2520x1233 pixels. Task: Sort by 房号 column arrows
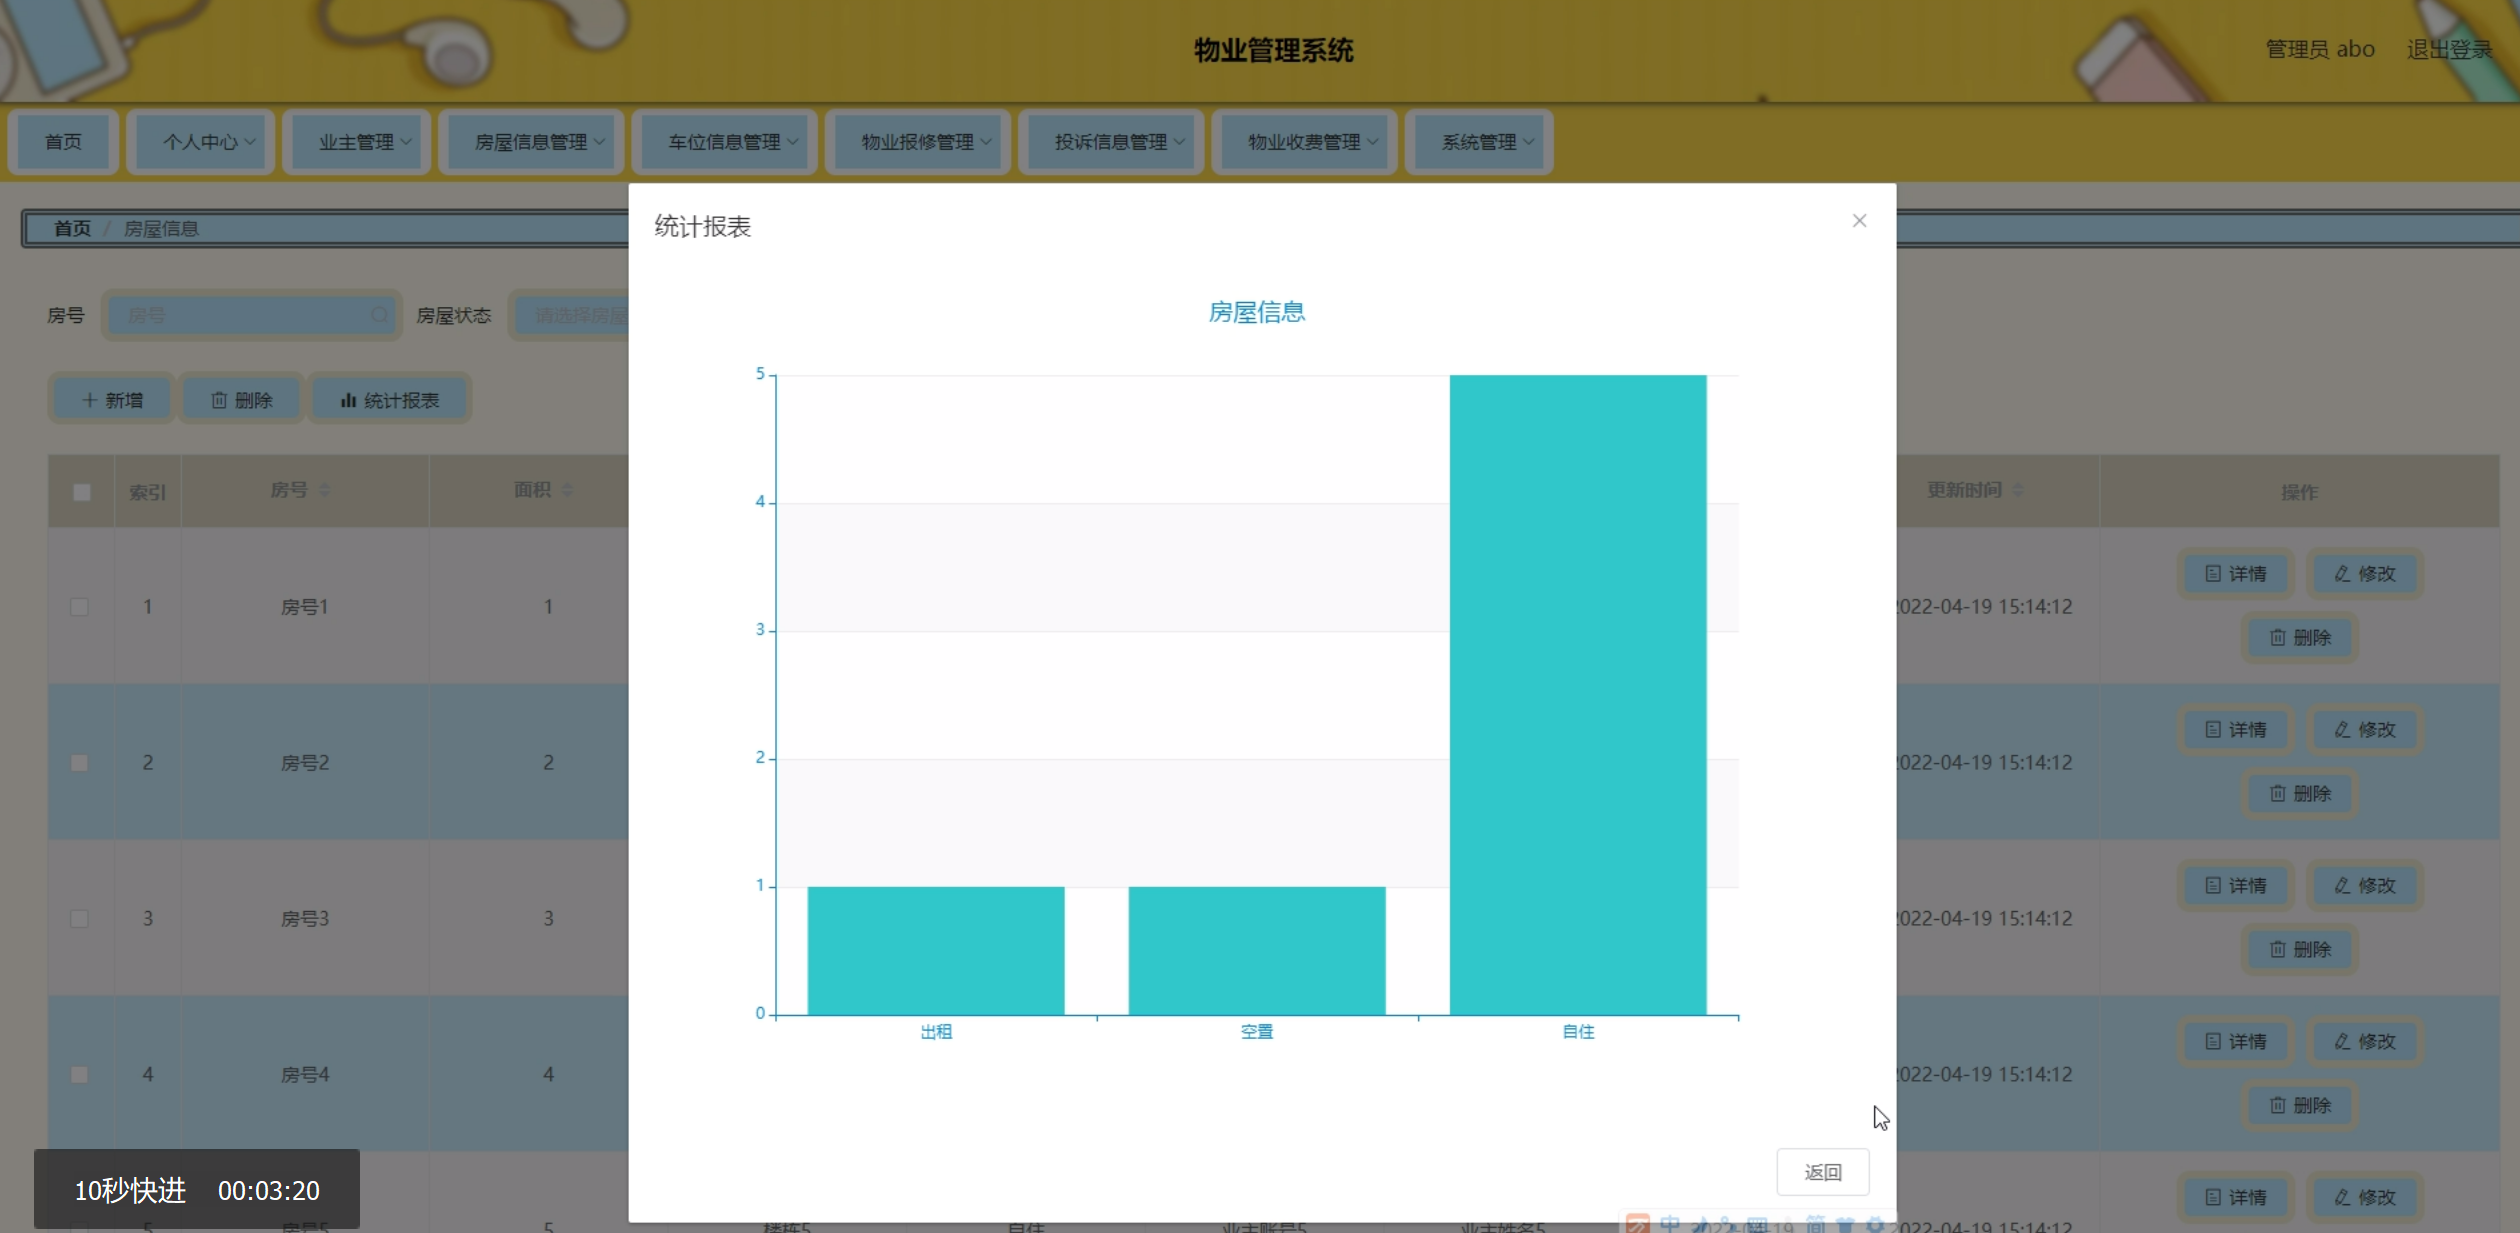[324, 490]
